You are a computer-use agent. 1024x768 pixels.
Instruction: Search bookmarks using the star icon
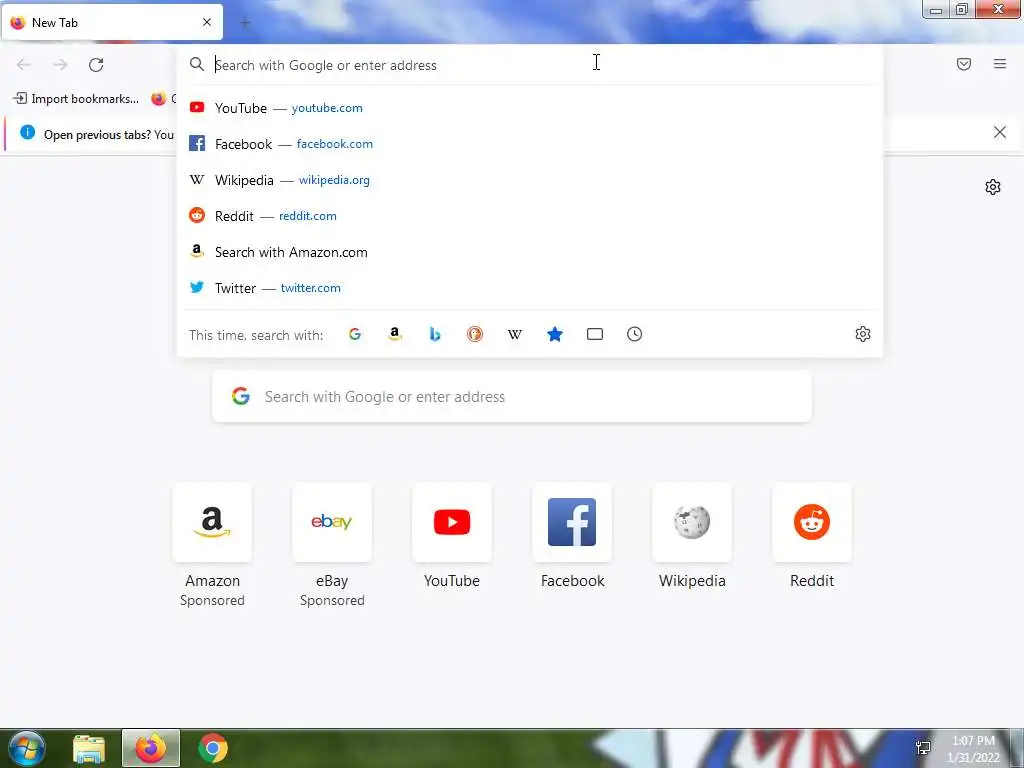coord(554,334)
